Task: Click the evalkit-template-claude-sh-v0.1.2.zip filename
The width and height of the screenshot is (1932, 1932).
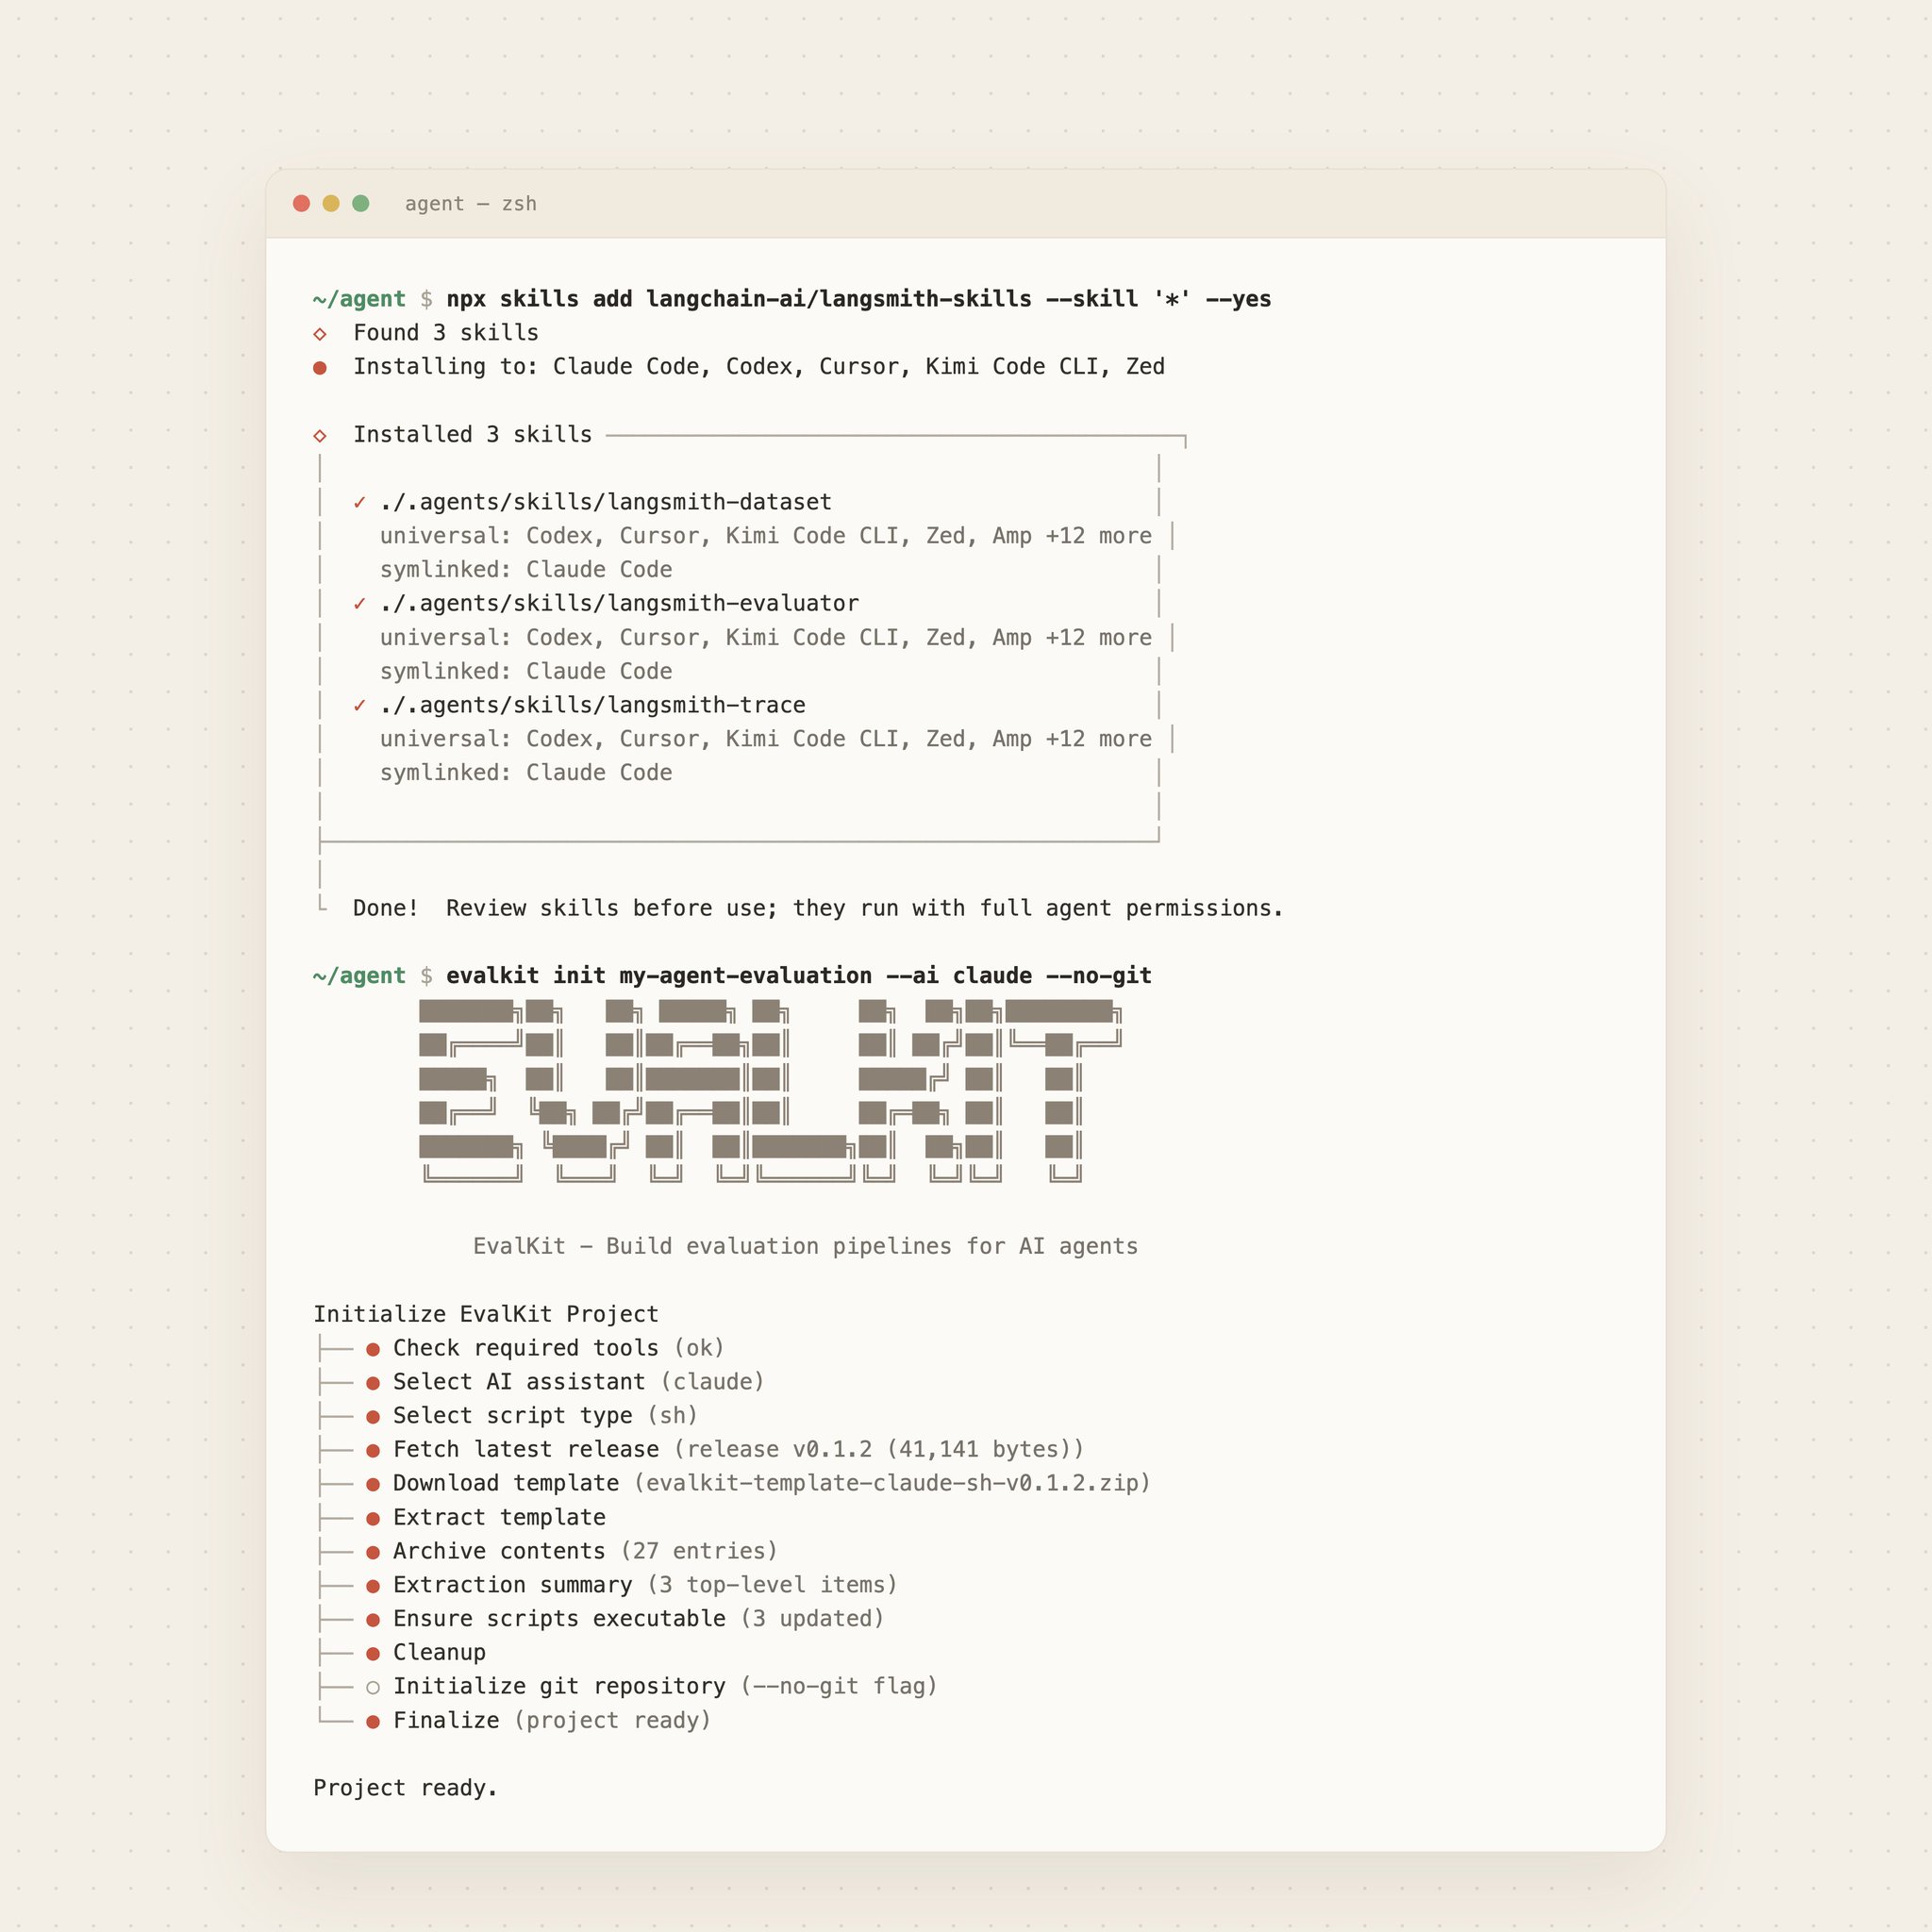Action: tap(892, 1484)
